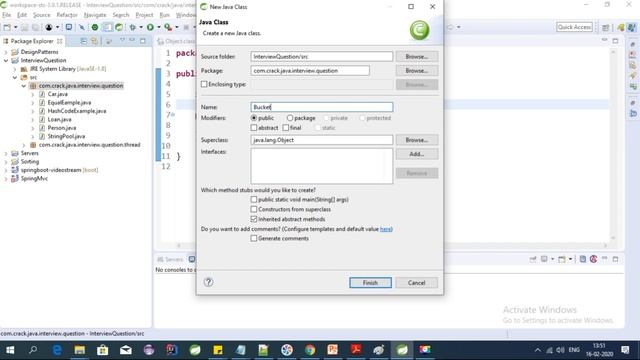Viewport: 640px width, 360px height.
Task: Click the green Run button in the toolbar
Action: [150, 27]
